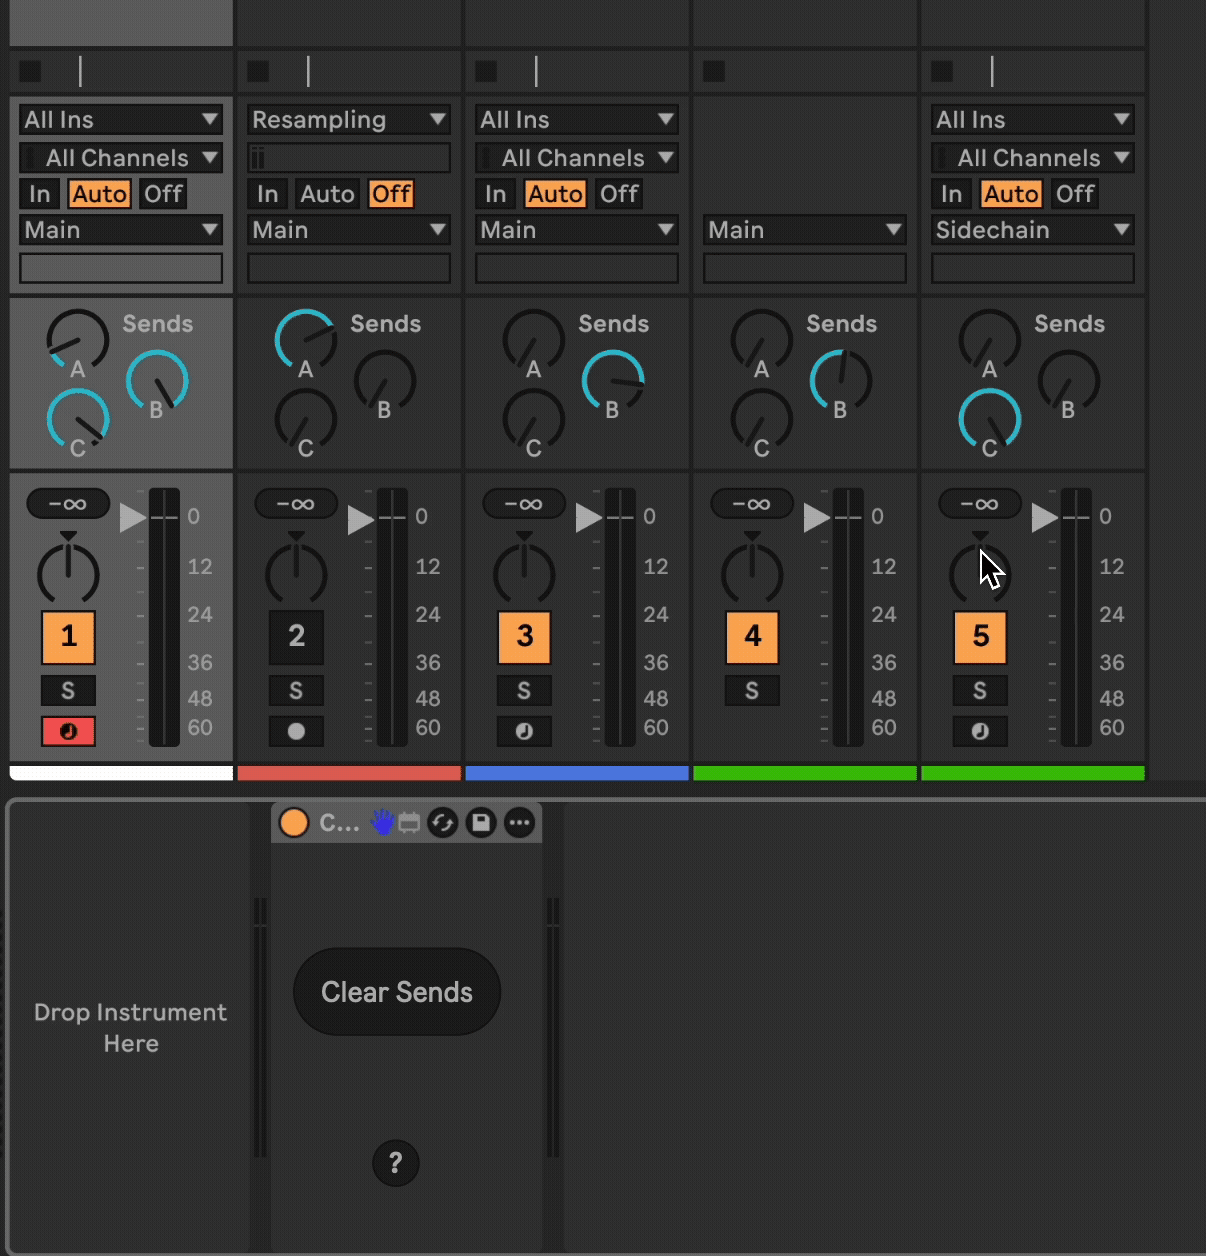1206x1256 pixels.
Task: Click track 1 pan knob
Action: point(68,574)
